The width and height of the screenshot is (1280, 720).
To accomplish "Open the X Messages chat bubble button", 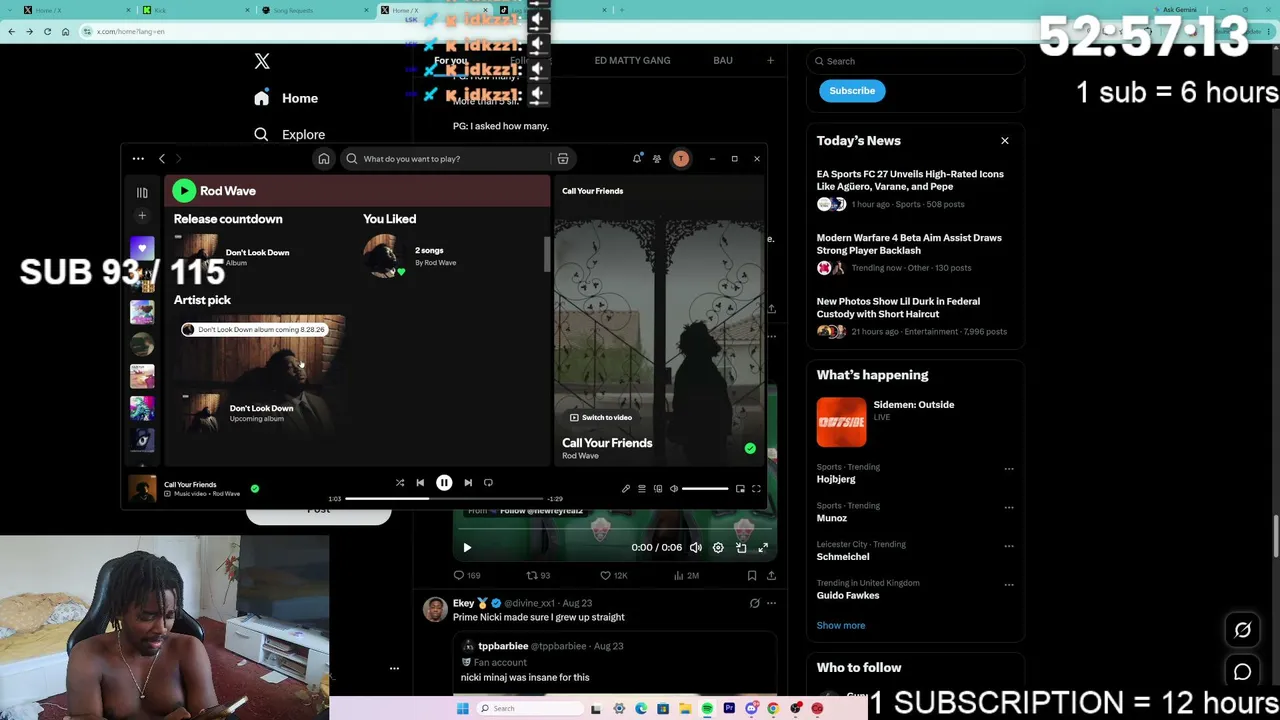I will tap(1243, 672).
